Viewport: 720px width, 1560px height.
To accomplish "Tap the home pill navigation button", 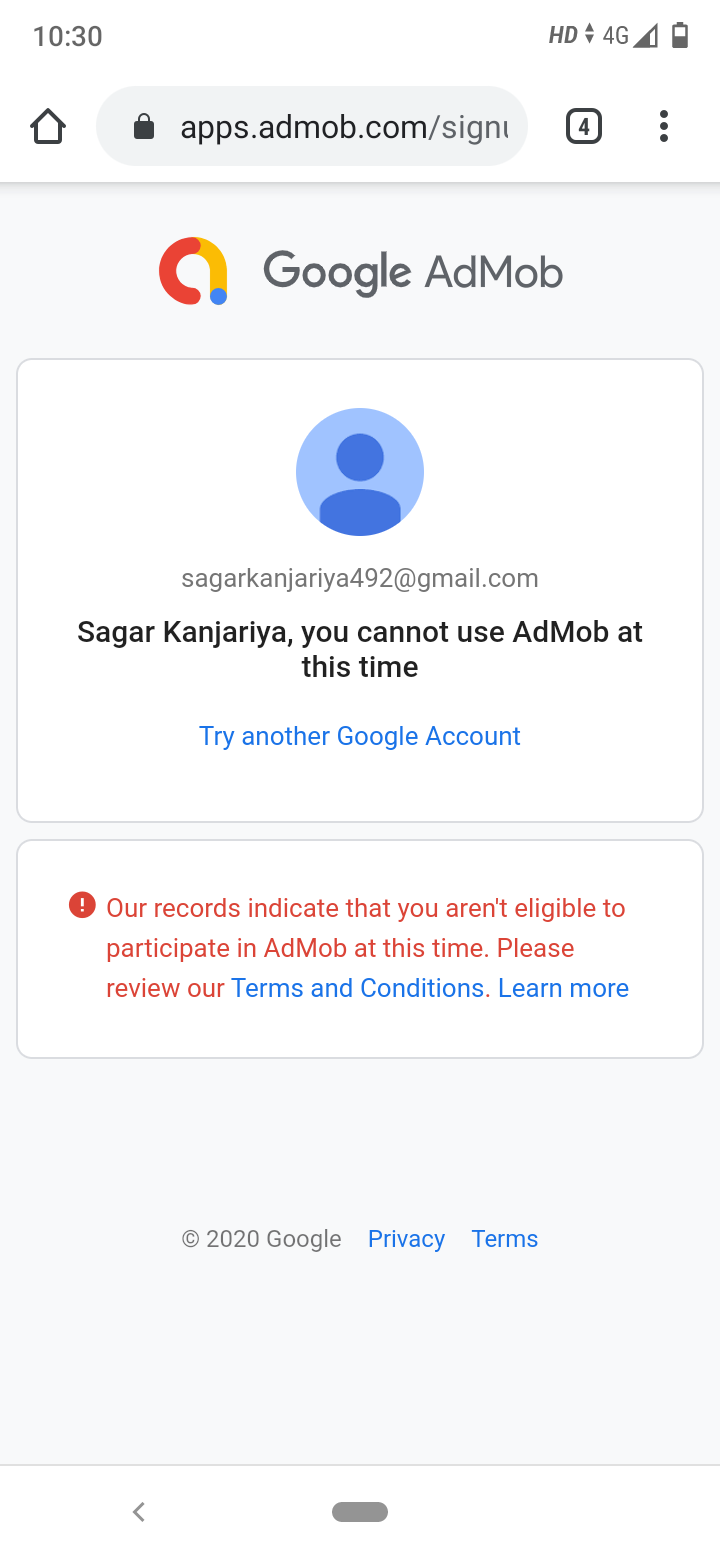I will coord(360,1512).
